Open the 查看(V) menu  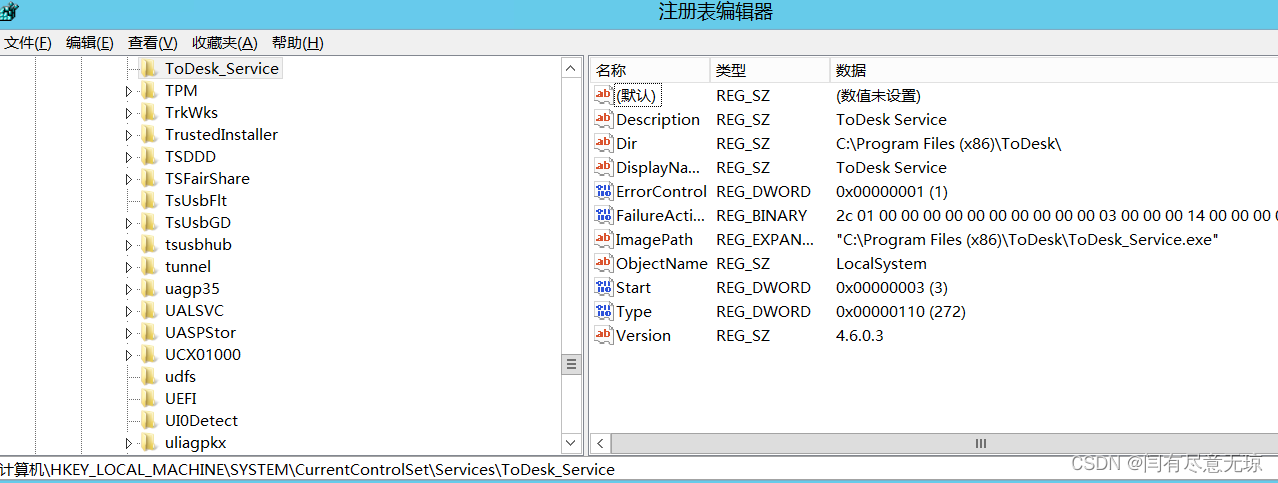pyautogui.click(x=153, y=43)
